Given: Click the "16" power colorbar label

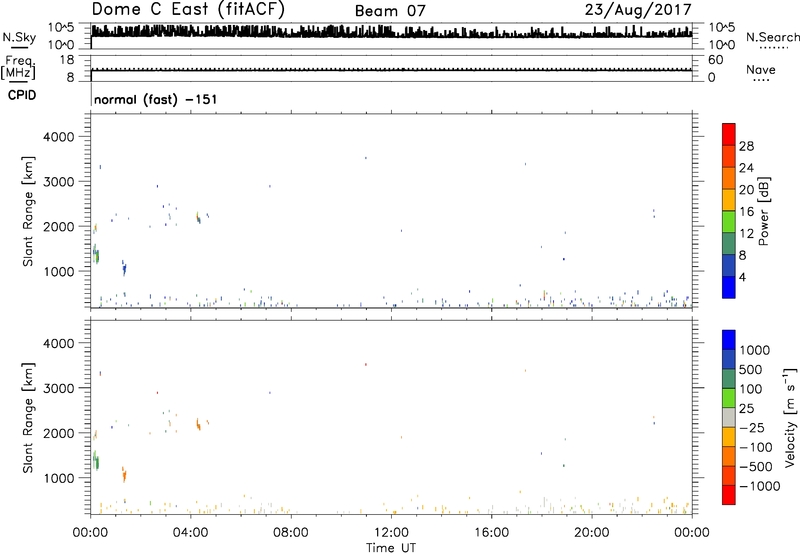Looking at the screenshot, I should [x=746, y=212].
